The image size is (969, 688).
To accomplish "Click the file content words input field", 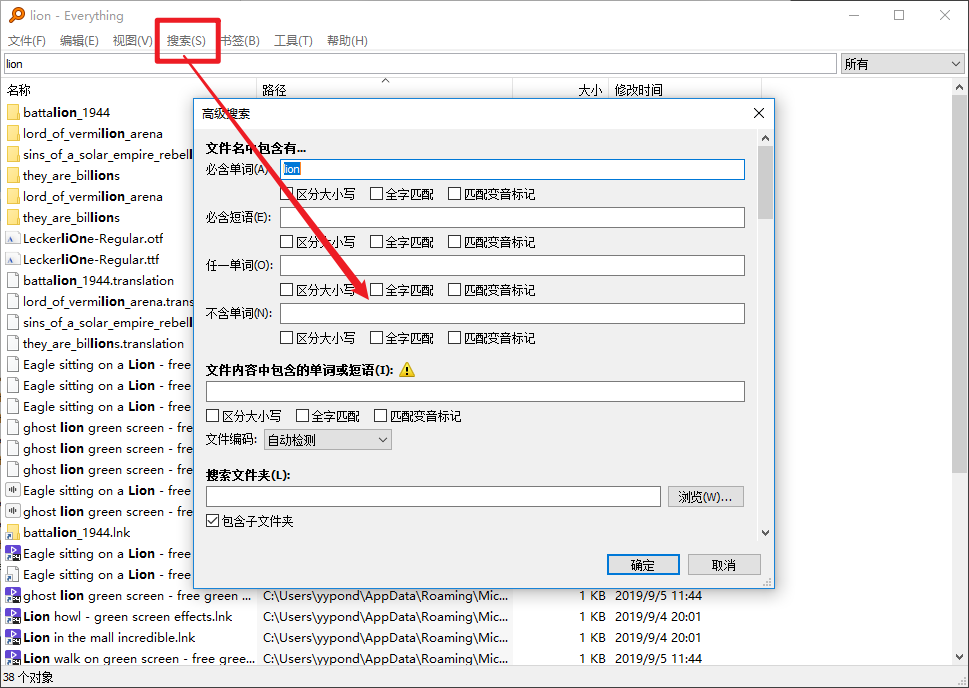I will click(x=475, y=391).
